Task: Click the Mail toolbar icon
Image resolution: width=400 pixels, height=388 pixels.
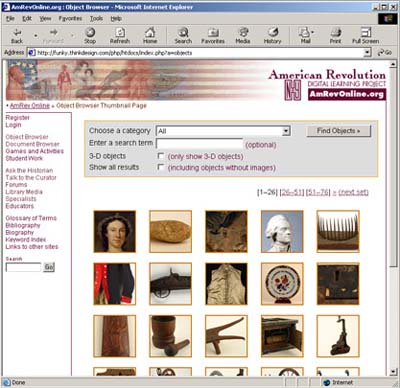Action: click(x=304, y=36)
